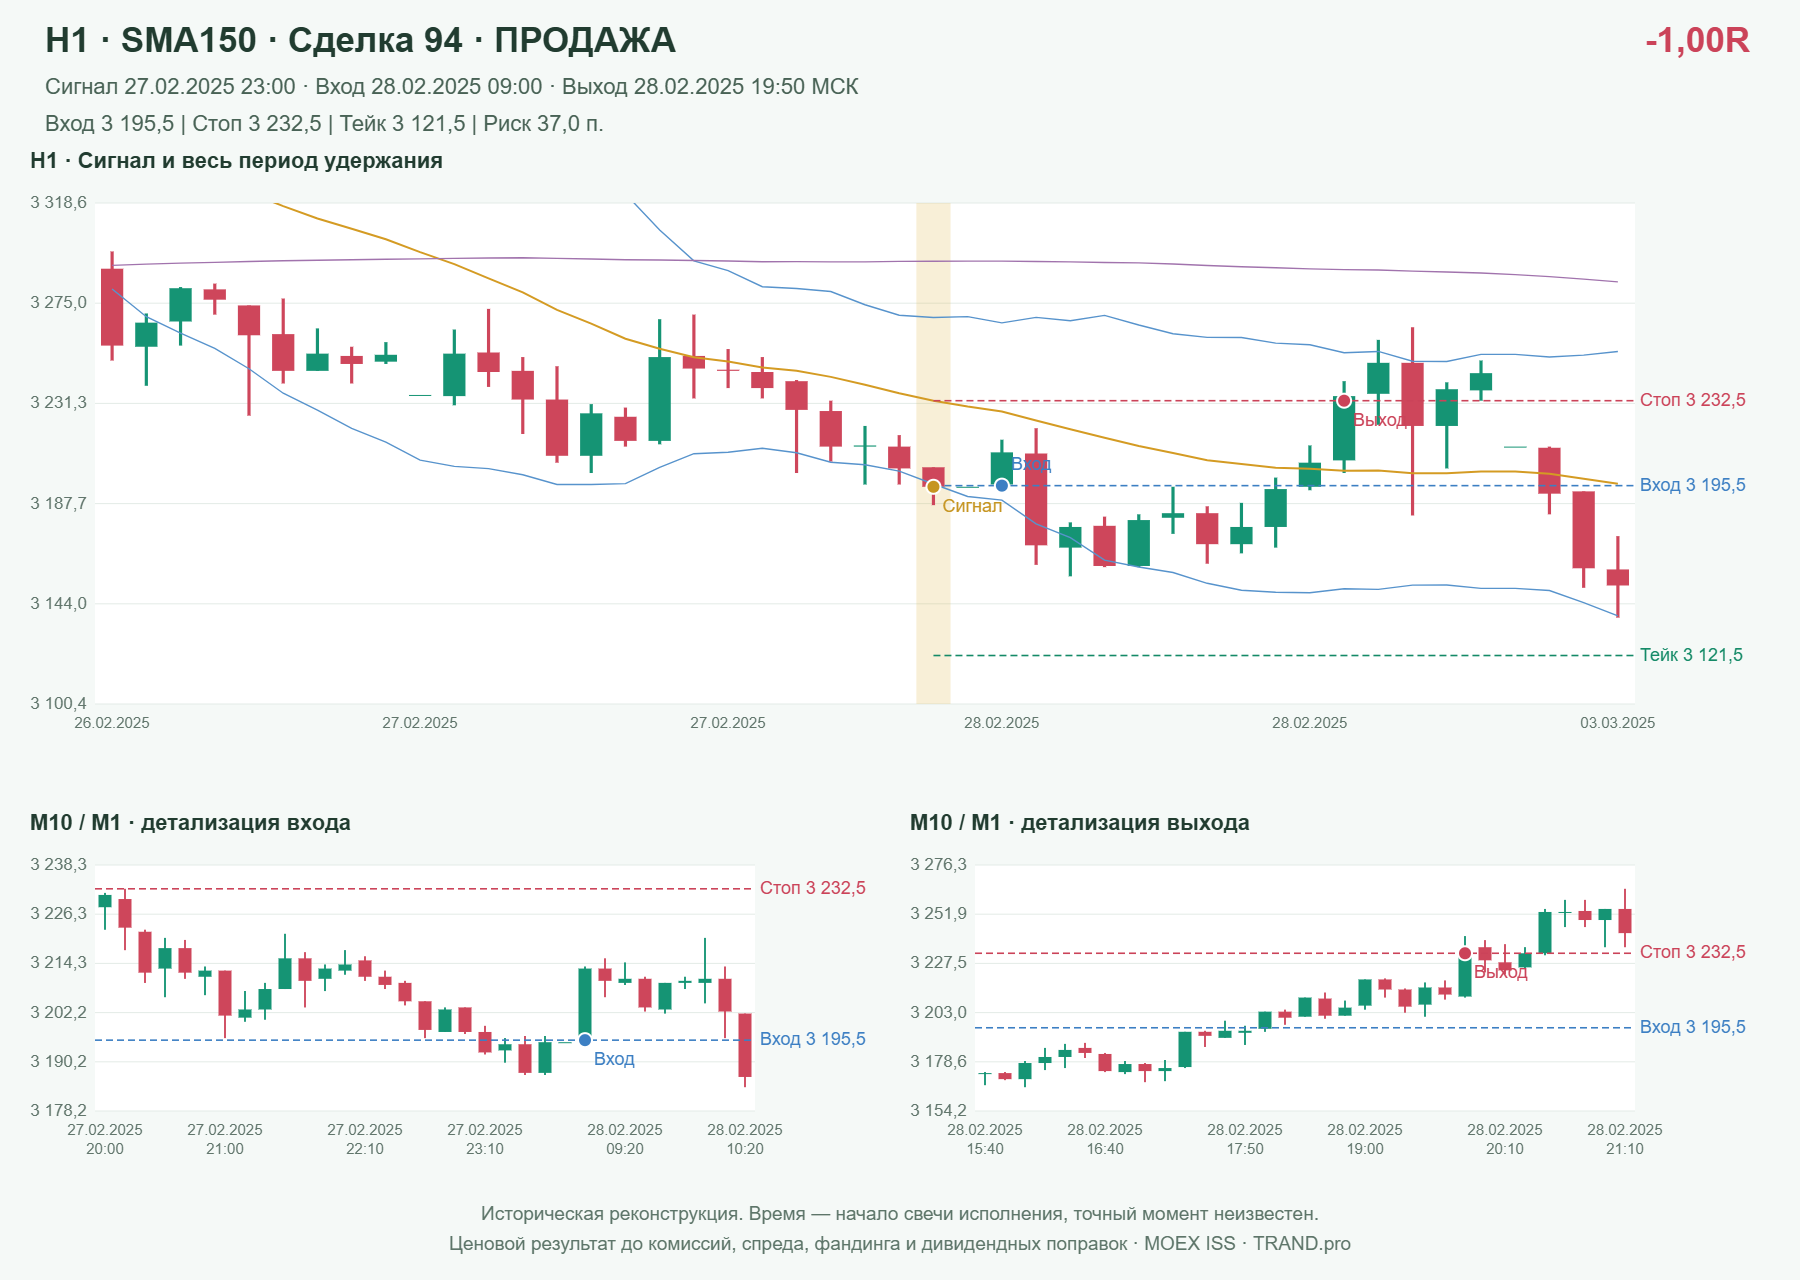
Task: Click the red Выход marker on H1 chart
Action: pos(1344,401)
